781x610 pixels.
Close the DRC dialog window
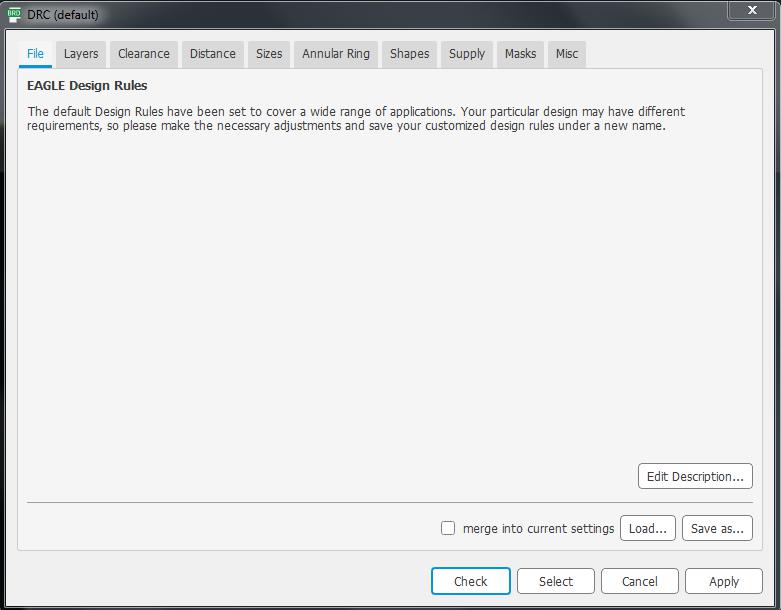tap(752, 10)
